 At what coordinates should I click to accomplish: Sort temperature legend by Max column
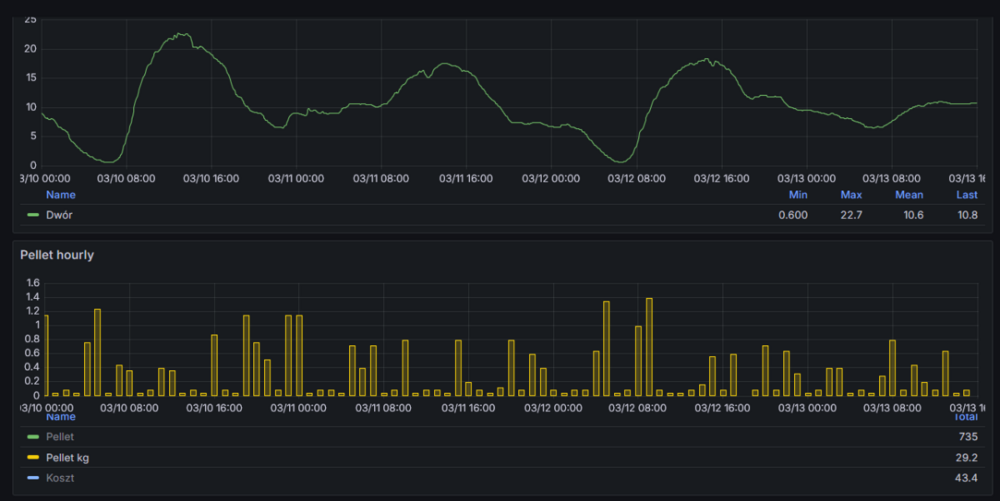(x=851, y=195)
